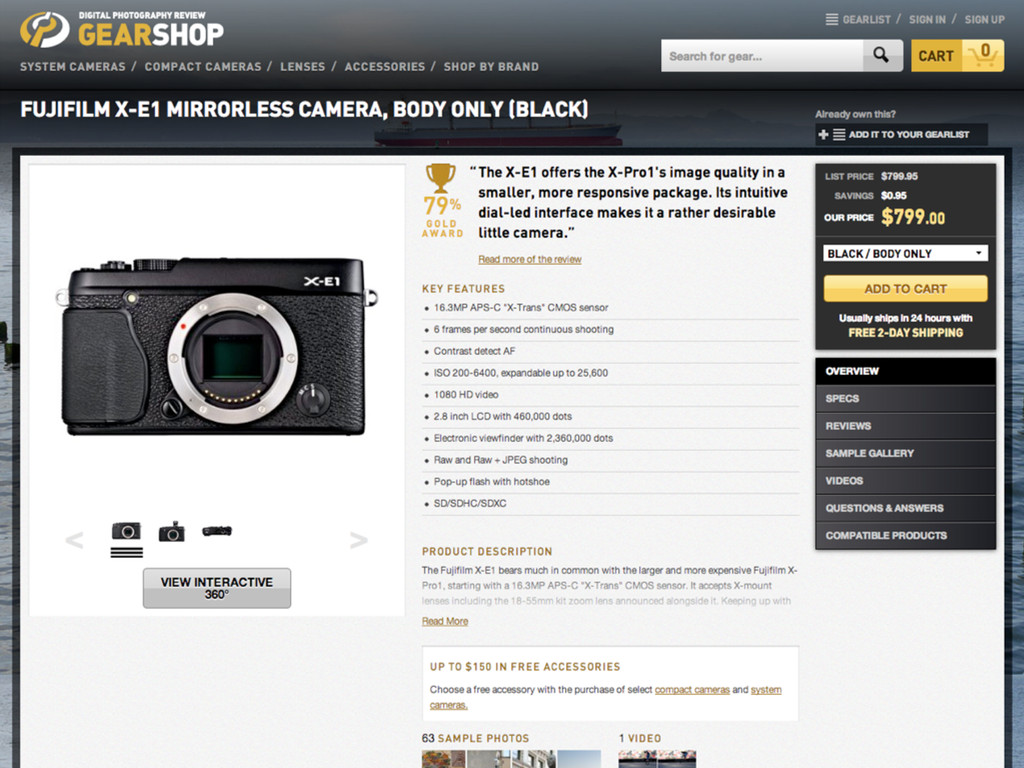The height and width of the screenshot is (768, 1024).
Task: Follow the compact cameras link
Action: (x=692, y=690)
